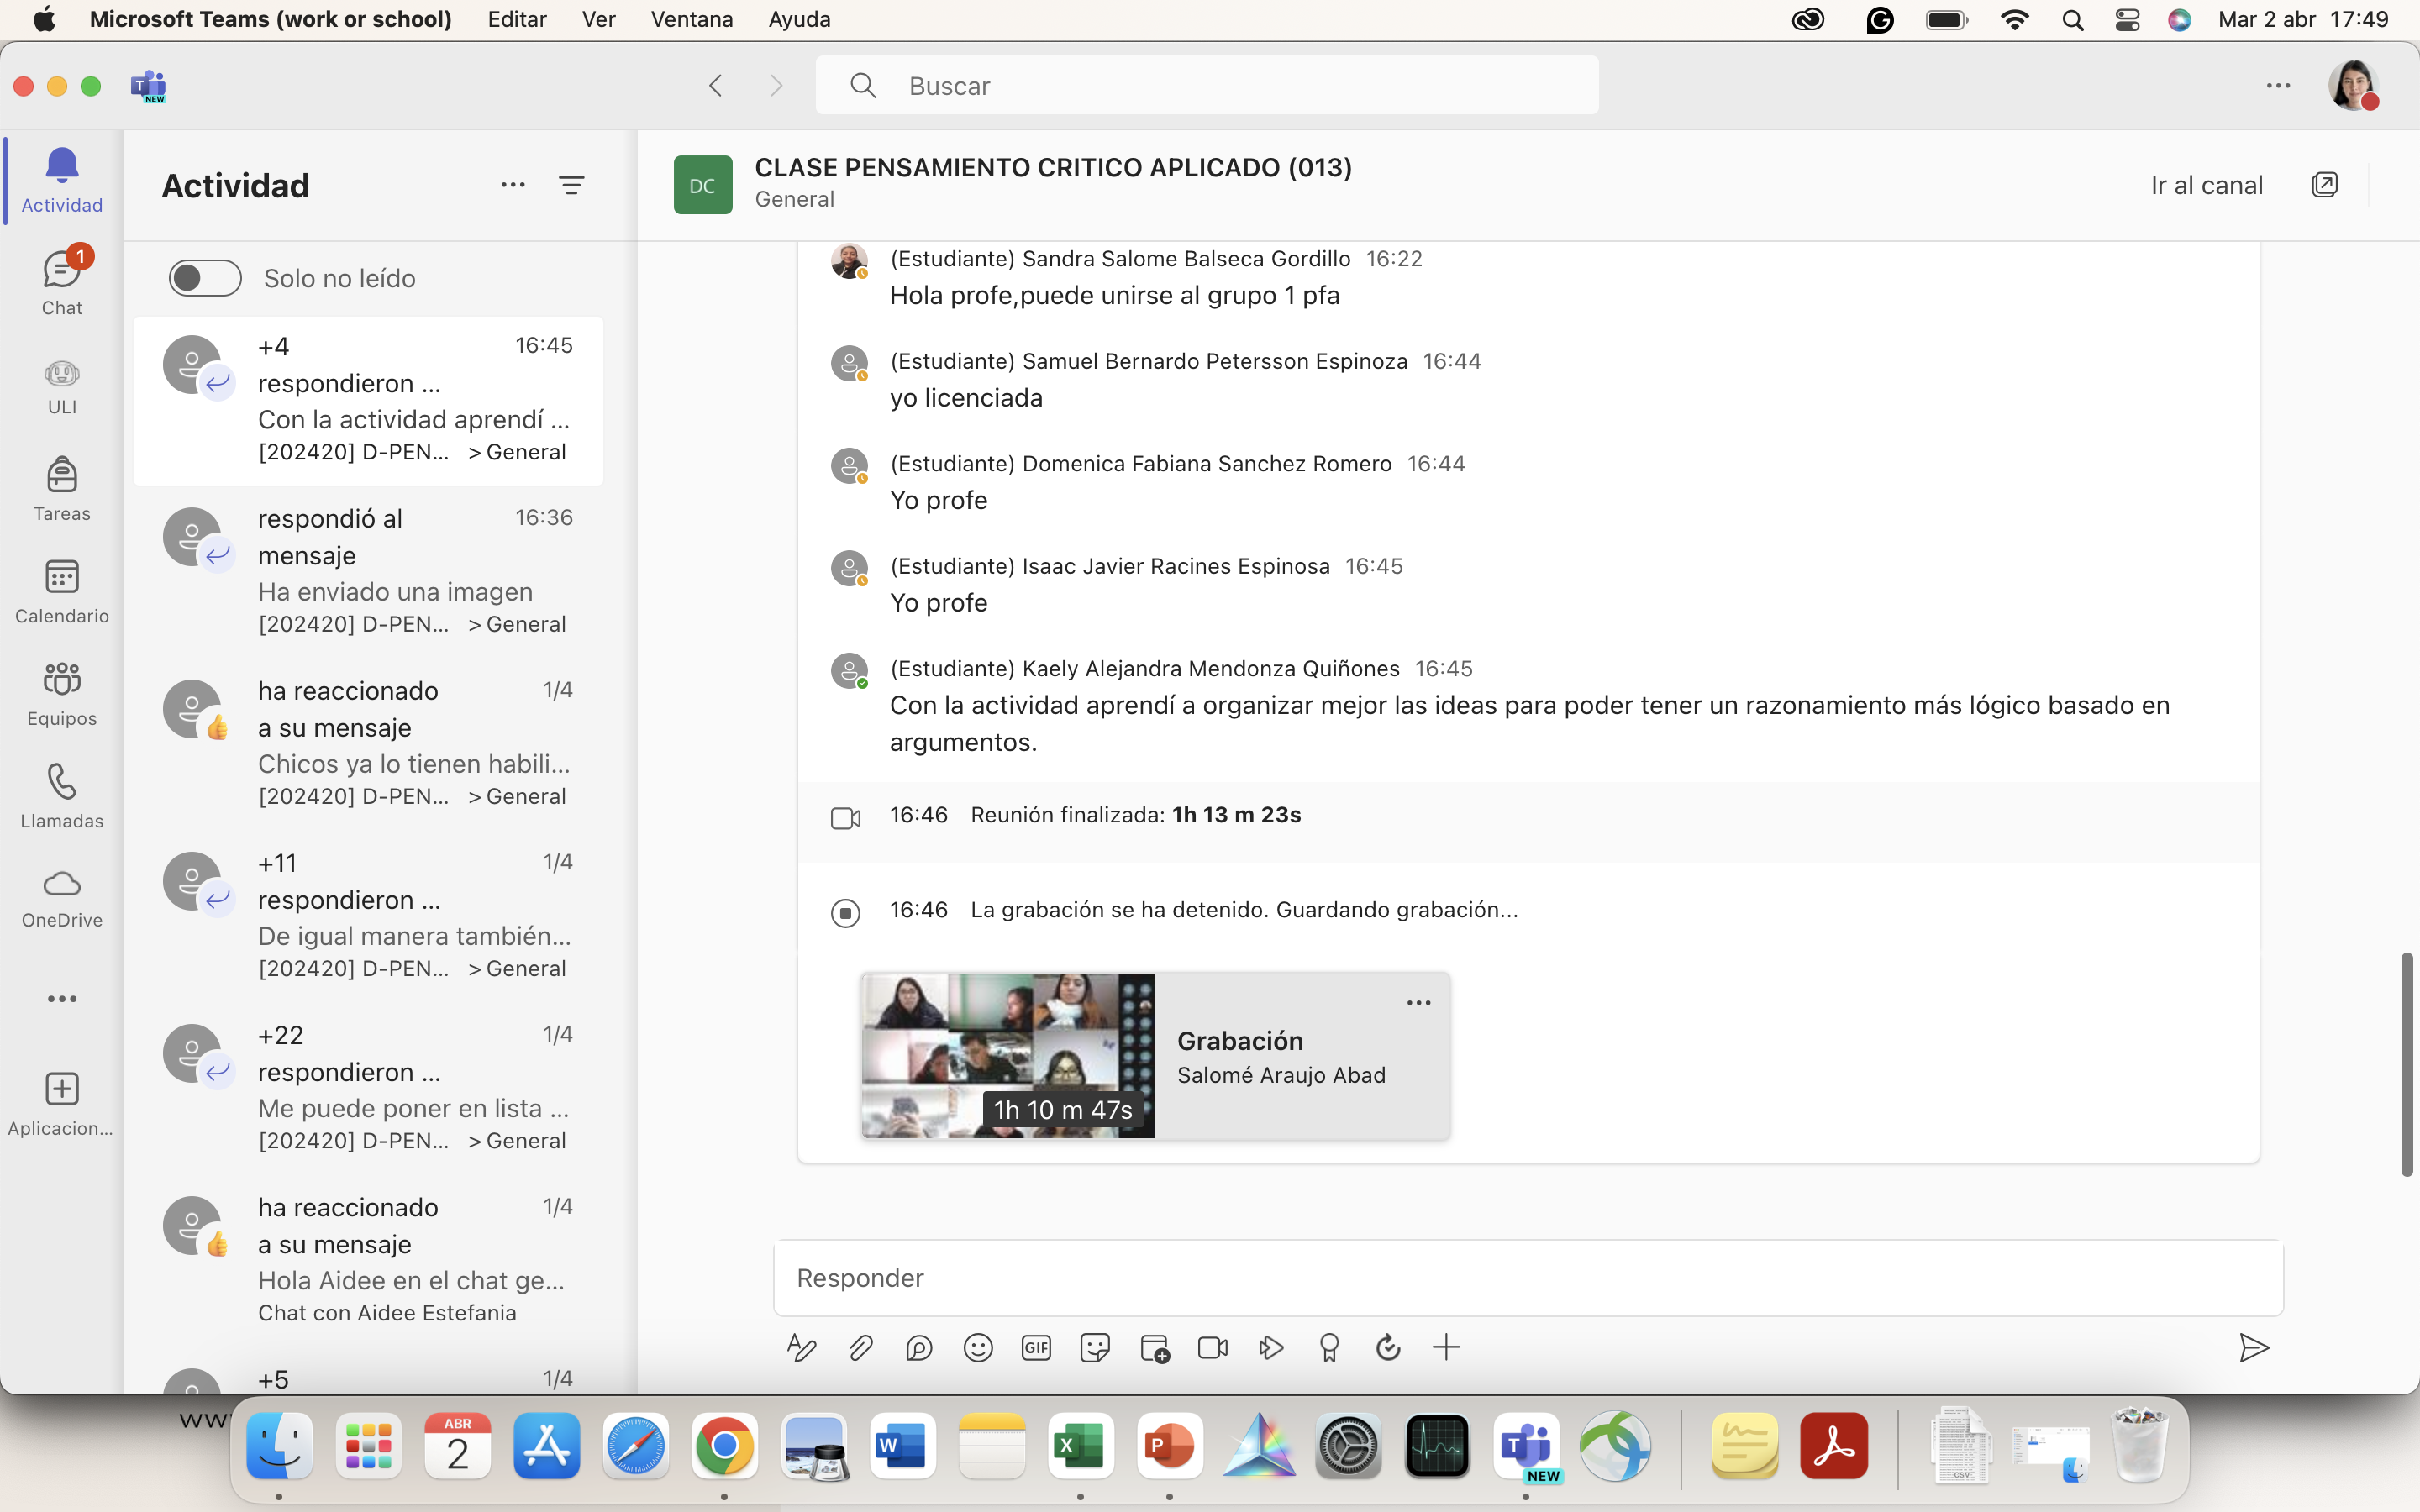Open the Ventana menu in menu bar
Screen dimensions: 2420x1512
click(691, 19)
